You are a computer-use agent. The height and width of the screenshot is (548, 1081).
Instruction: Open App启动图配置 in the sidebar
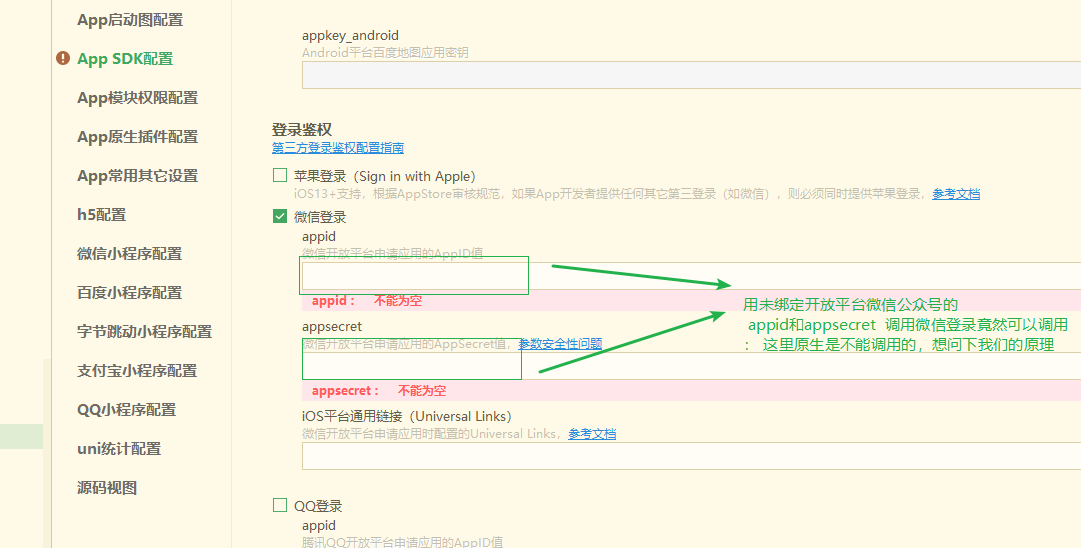pyautogui.click(x=130, y=20)
